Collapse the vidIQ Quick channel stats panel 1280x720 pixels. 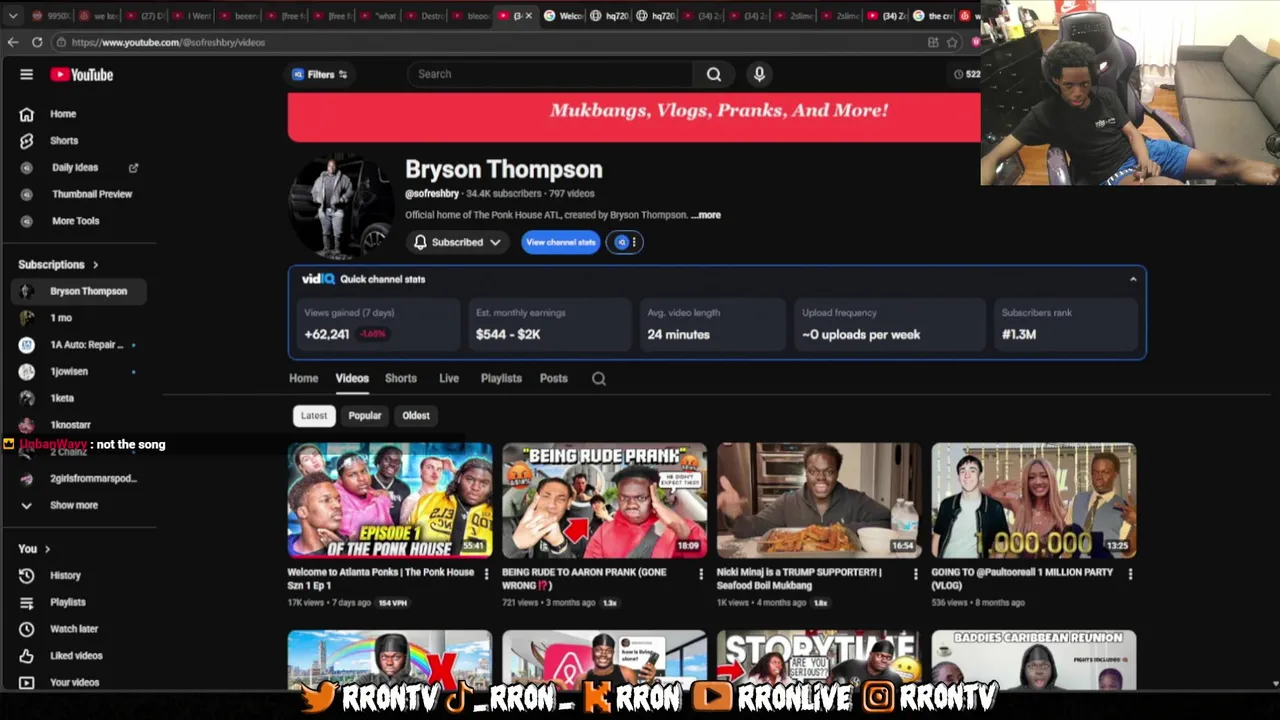(1133, 280)
